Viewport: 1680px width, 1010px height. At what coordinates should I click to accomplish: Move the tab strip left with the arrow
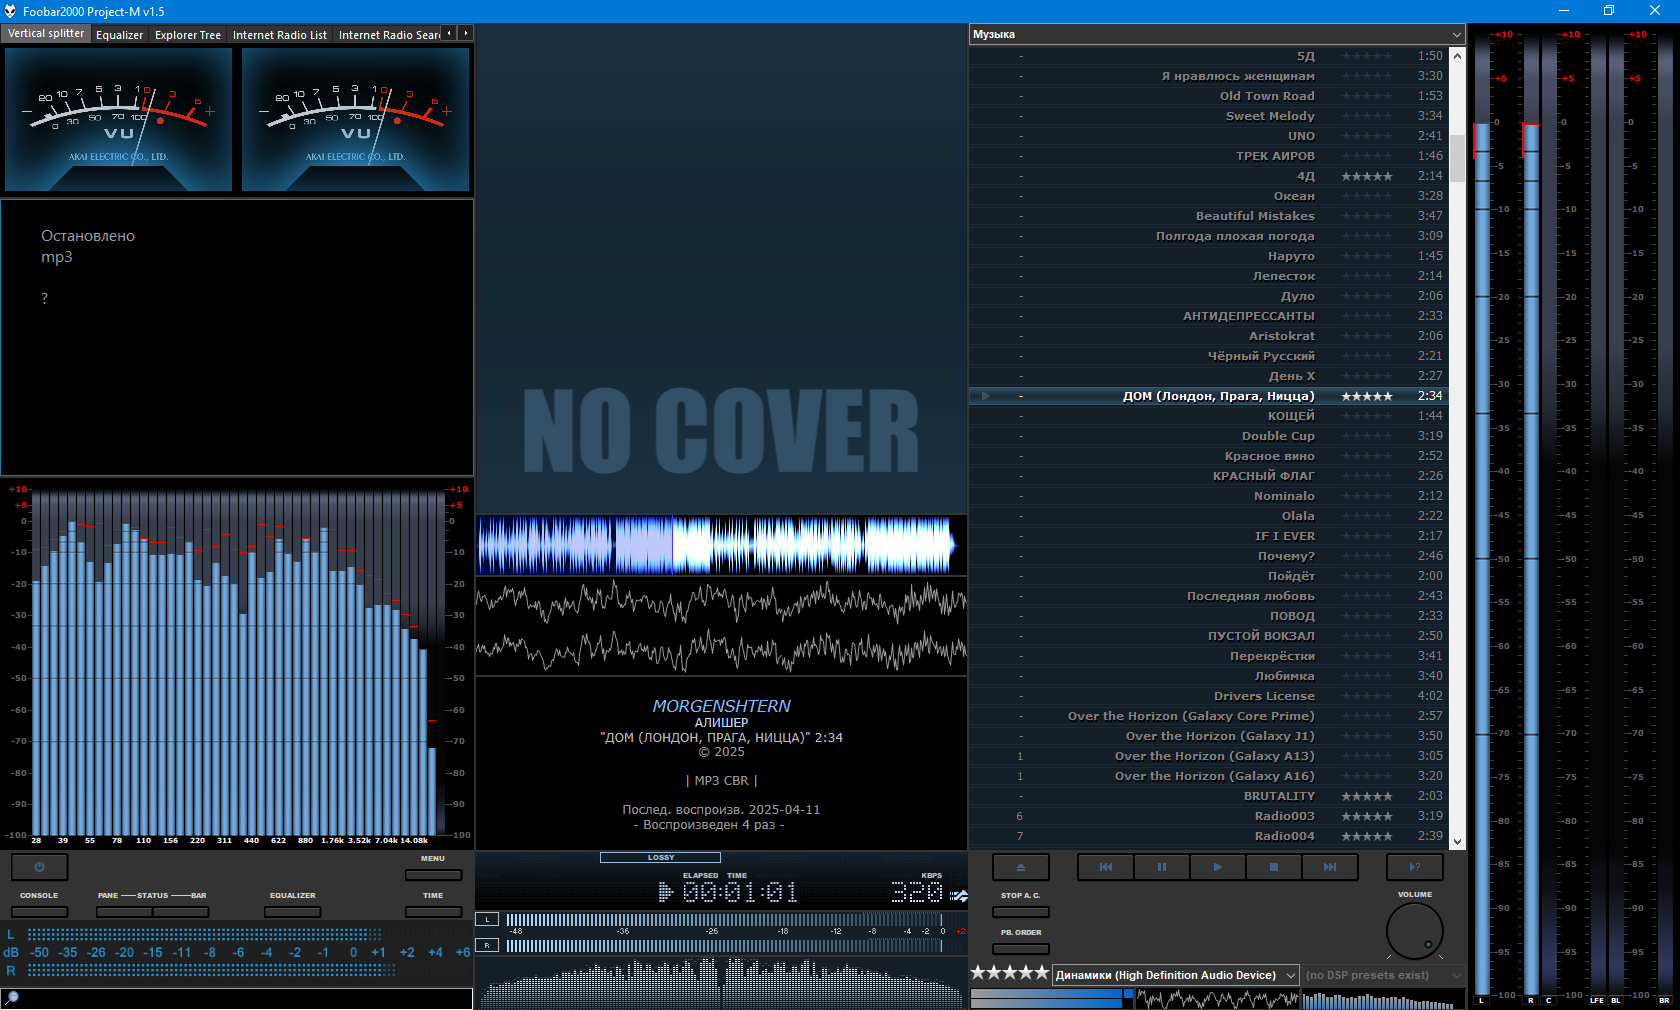click(450, 33)
